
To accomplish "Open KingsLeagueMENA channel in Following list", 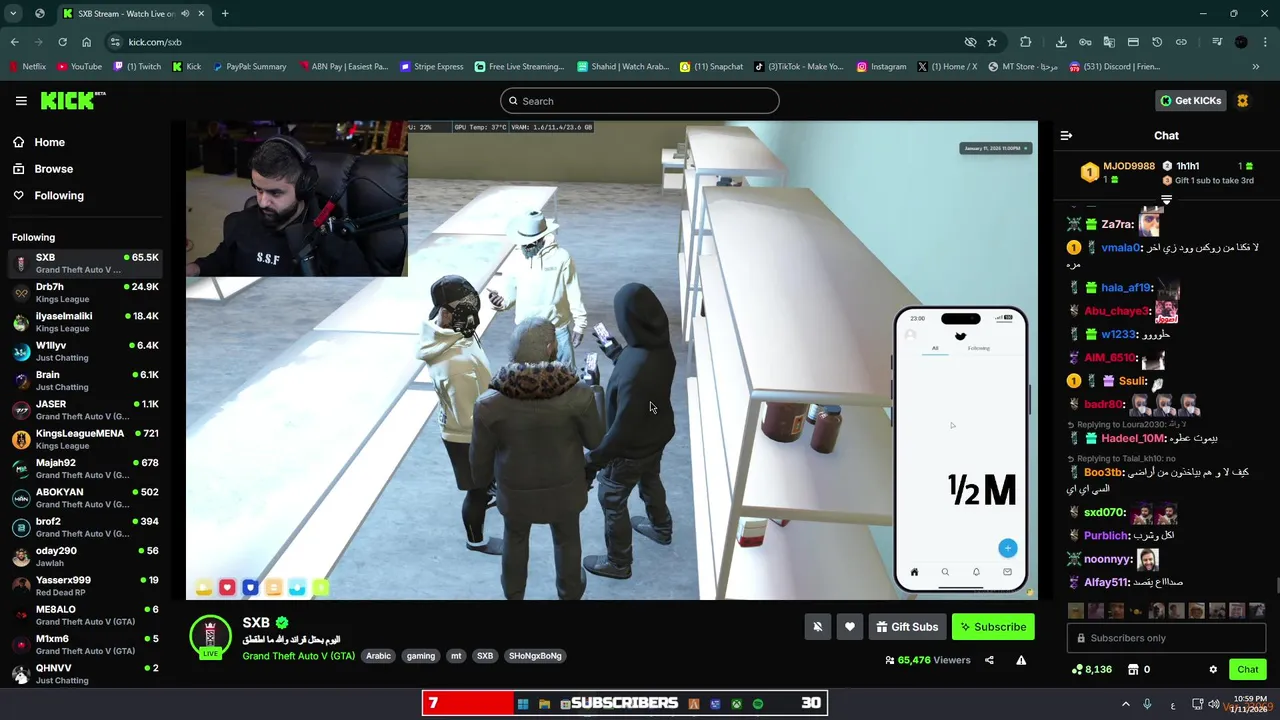I will tap(85, 439).
